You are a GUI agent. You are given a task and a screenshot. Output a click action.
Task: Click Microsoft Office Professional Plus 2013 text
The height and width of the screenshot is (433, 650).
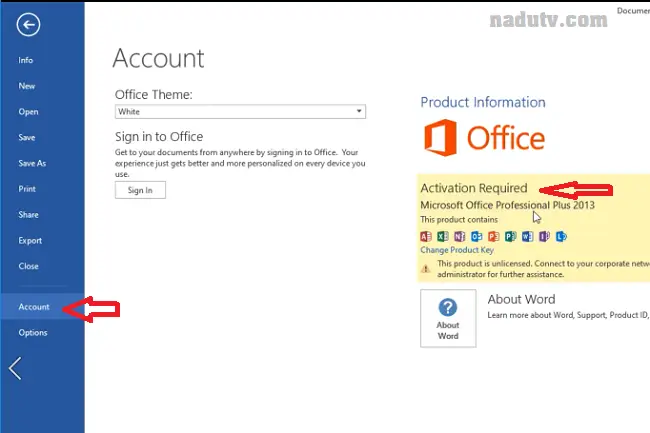tap(507, 205)
